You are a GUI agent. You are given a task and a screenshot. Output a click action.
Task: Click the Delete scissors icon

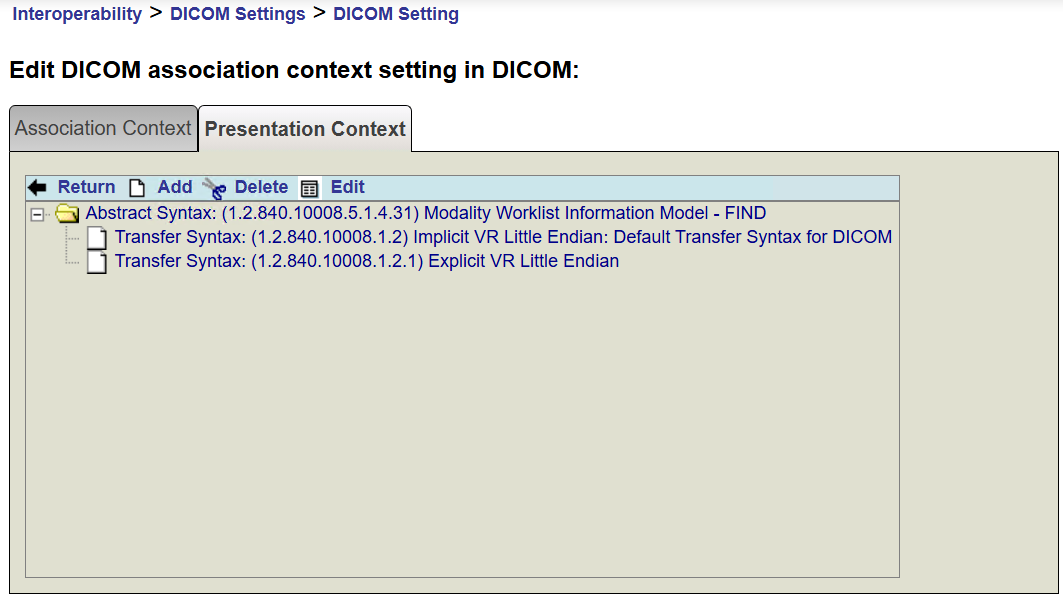[x=214, y=188]
